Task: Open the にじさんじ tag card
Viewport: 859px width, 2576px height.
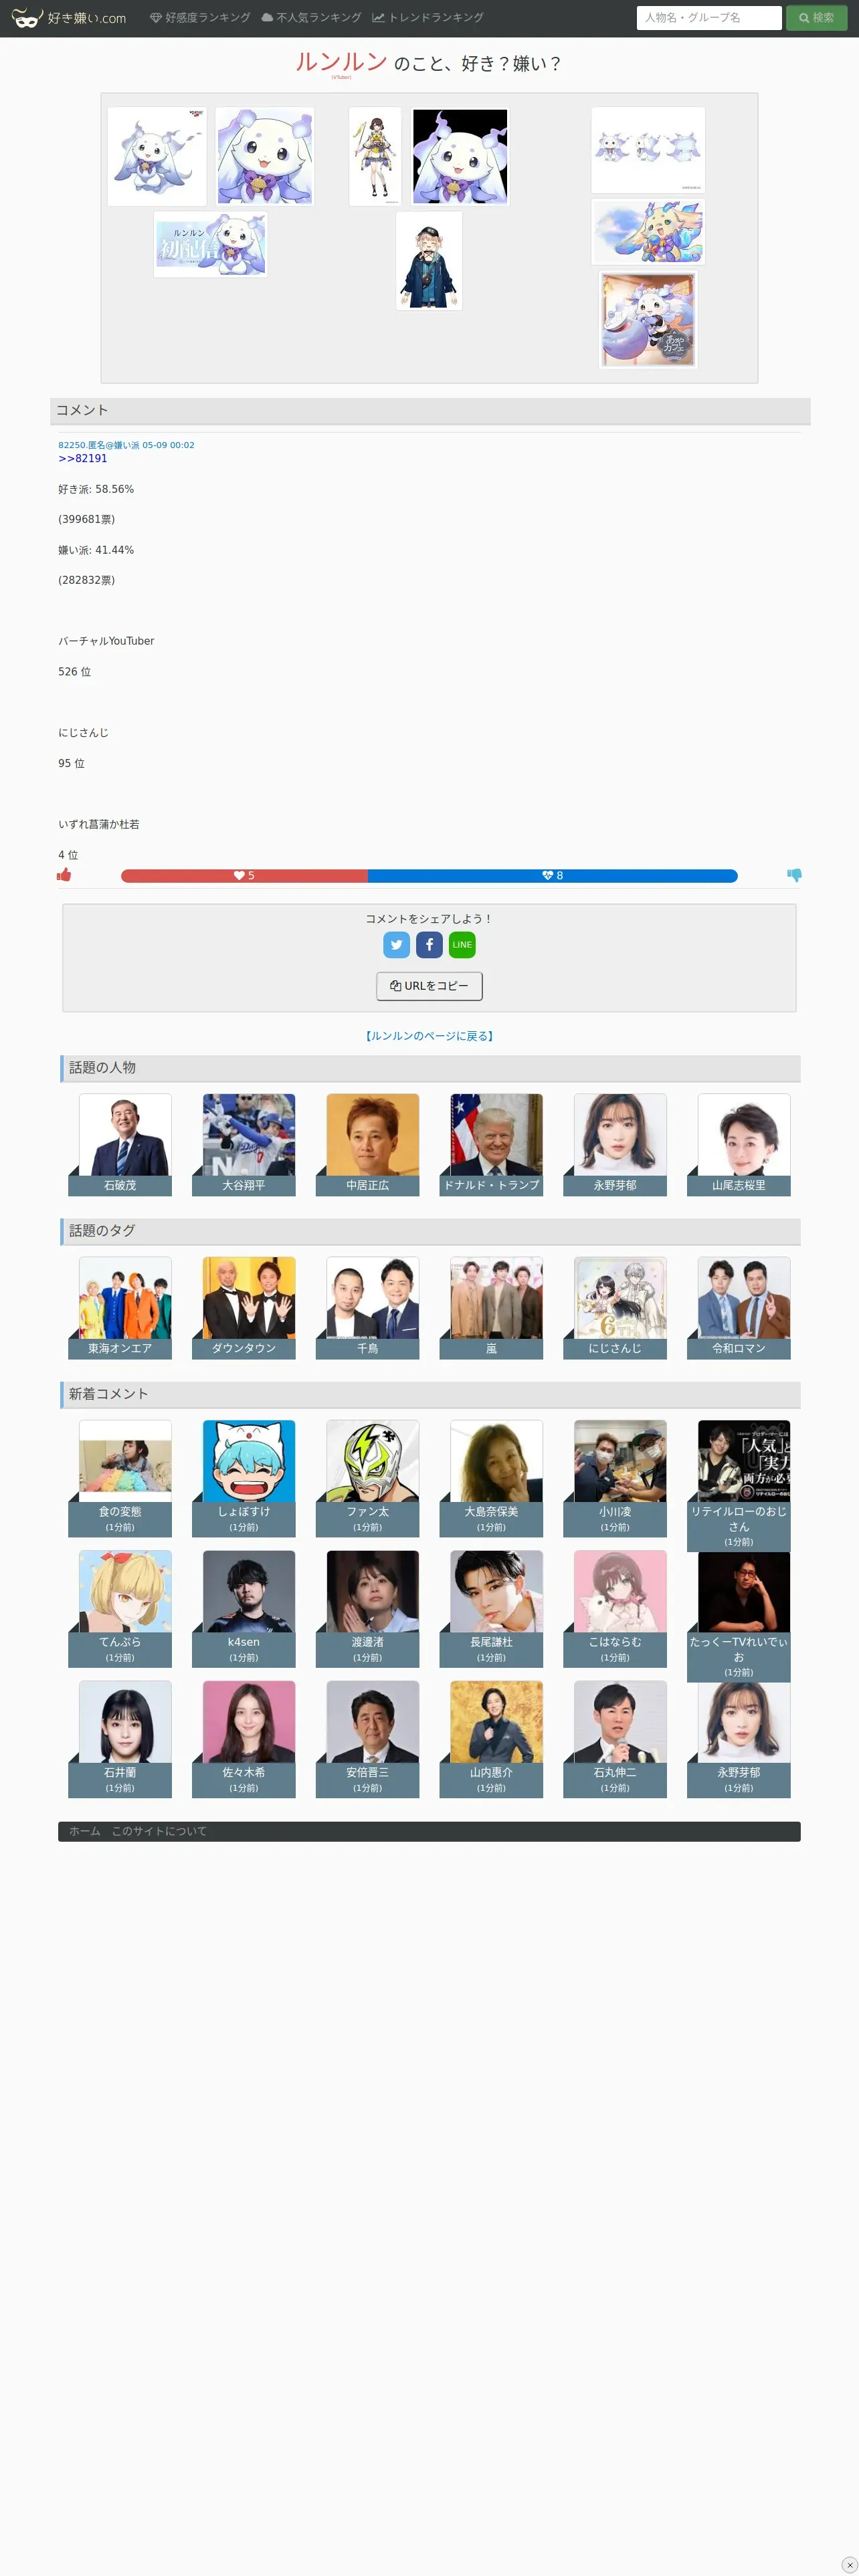Action: 615,1307
